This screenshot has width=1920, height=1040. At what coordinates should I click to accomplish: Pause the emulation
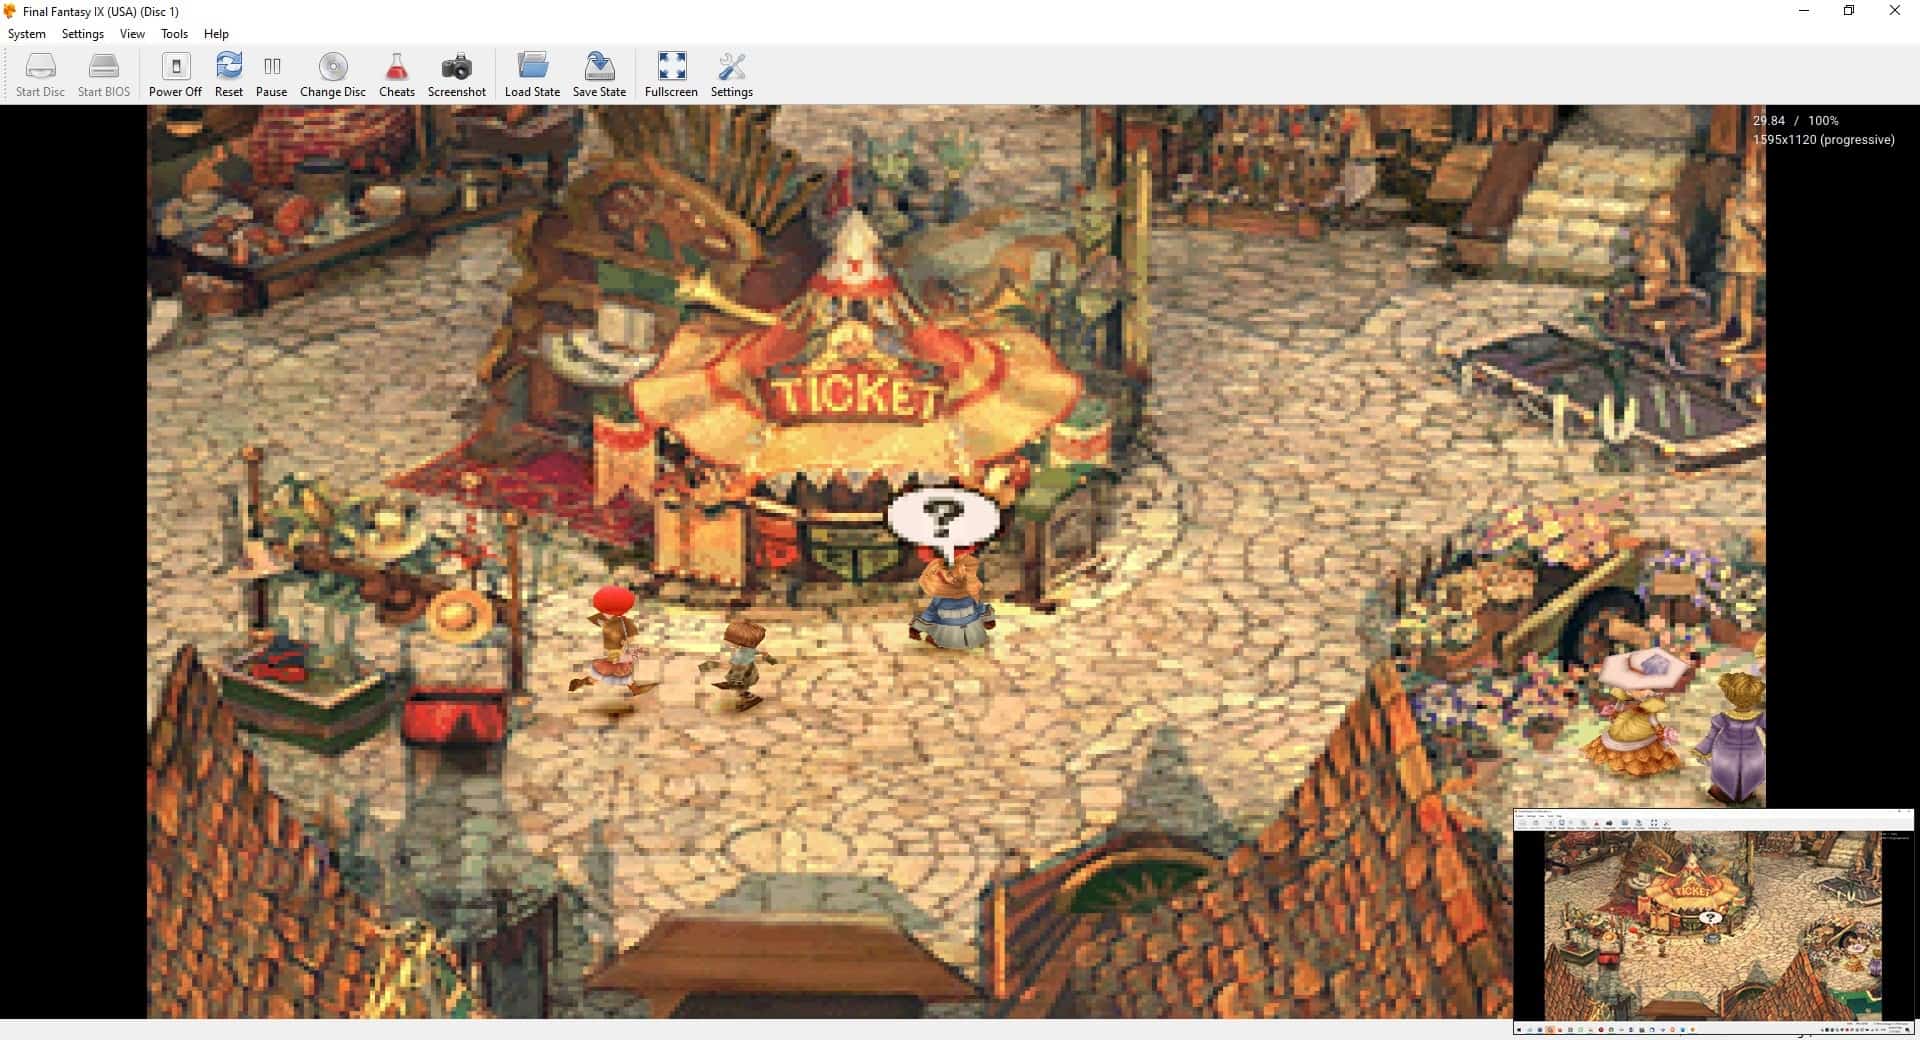click(x=271, y=75)
